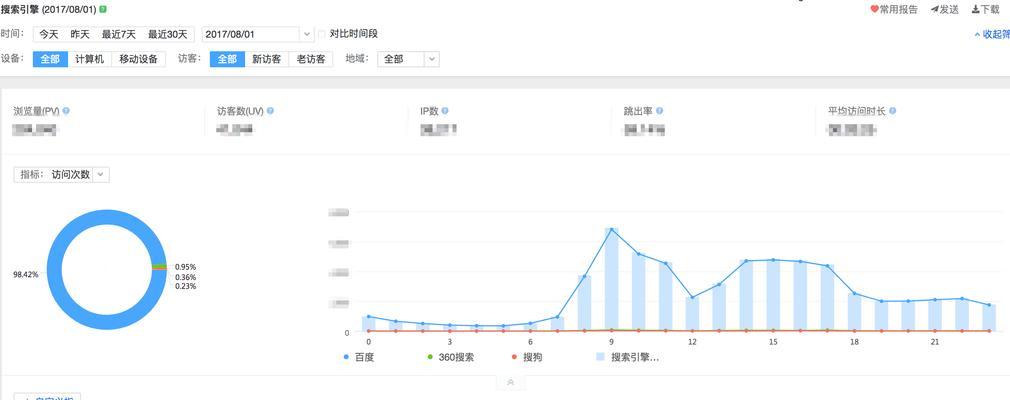This screenshot has height=400, width=1010.
Task: Open help icon beside 跳出率
Action: pyautogui.click(x=659, y=111)
